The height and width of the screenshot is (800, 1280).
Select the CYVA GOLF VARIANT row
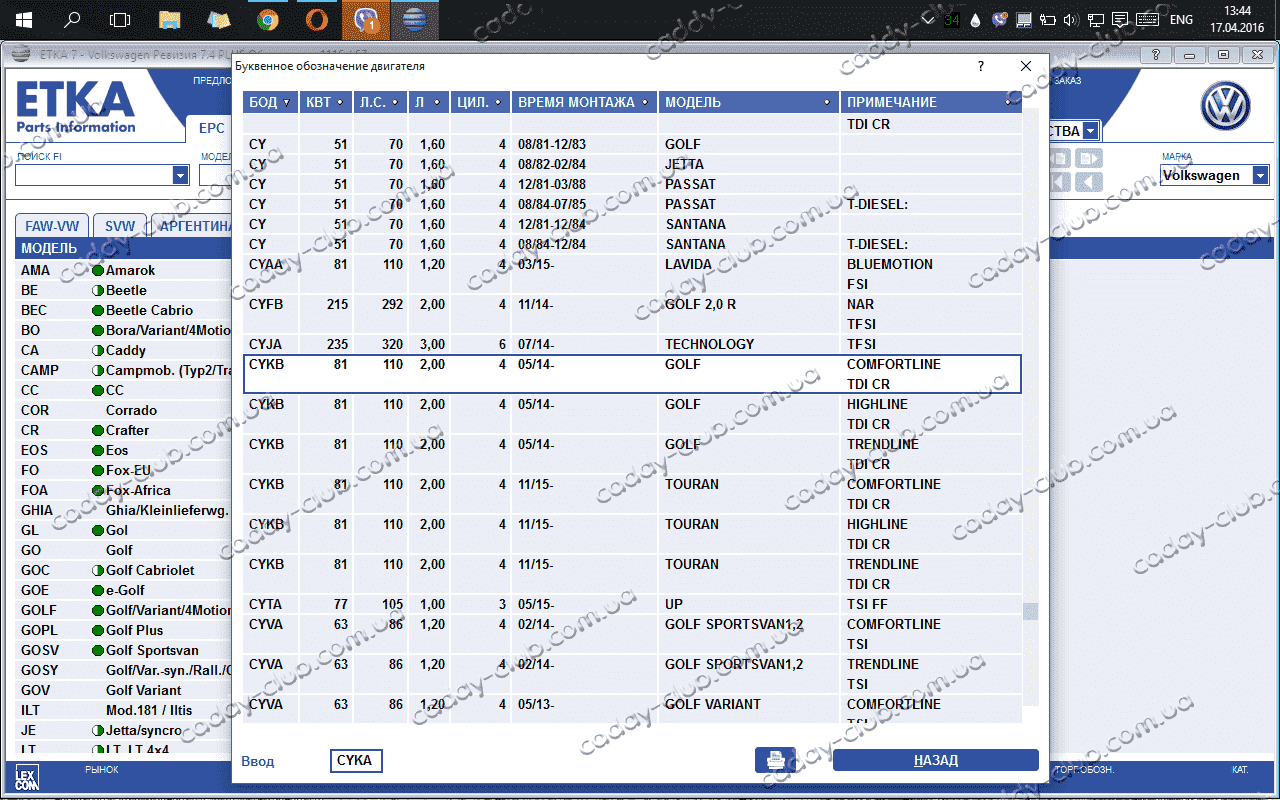point(632,709)
